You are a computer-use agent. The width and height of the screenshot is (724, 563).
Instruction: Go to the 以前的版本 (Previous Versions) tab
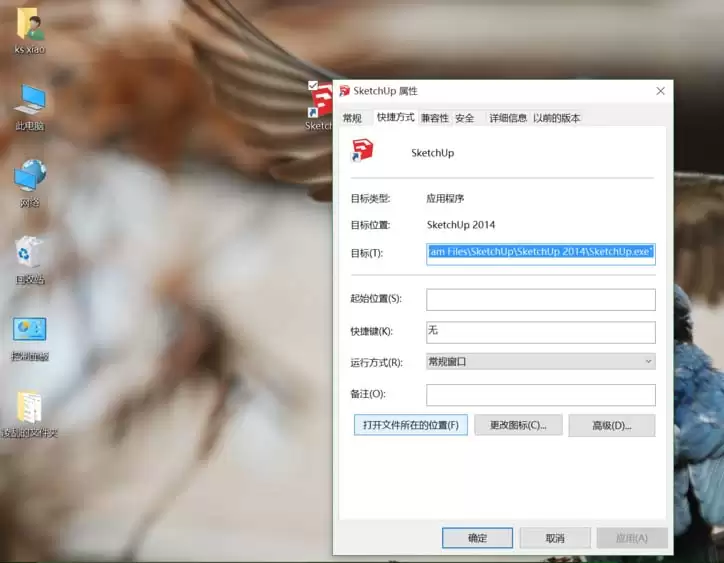[x=556, y=118]
